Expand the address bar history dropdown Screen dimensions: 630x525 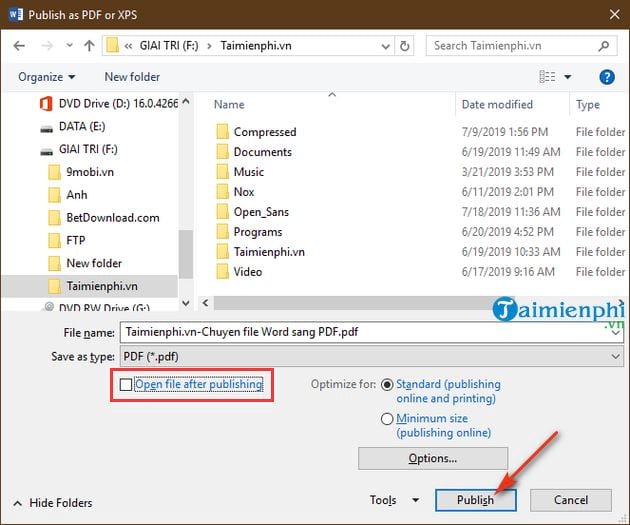click(385, 46)
